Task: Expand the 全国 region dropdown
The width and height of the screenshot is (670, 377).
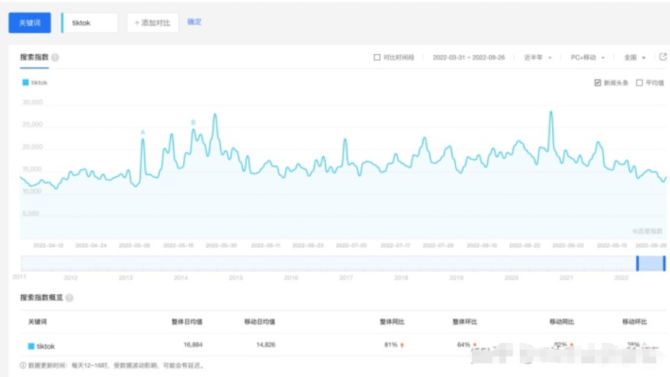Action: (635, 57)
